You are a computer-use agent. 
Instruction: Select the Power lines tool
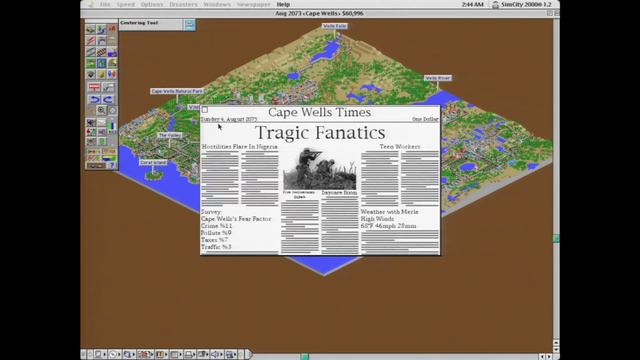tap(90, 40)
